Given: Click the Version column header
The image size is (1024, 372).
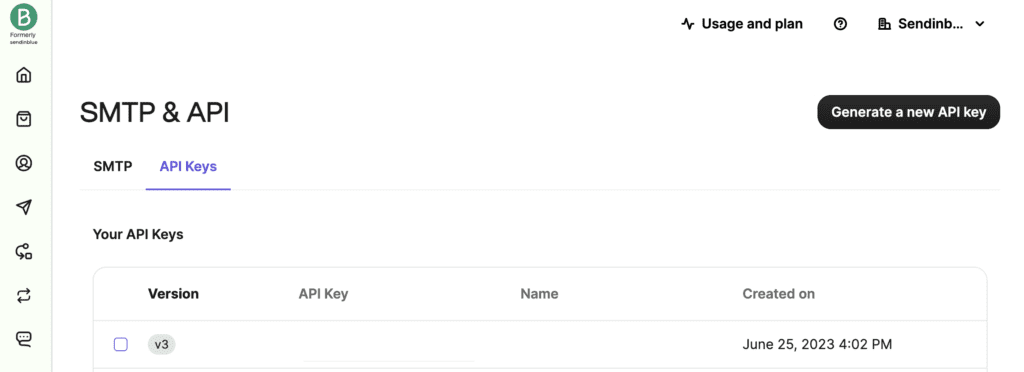Looking at the screenshot, I should coord(173,294).
